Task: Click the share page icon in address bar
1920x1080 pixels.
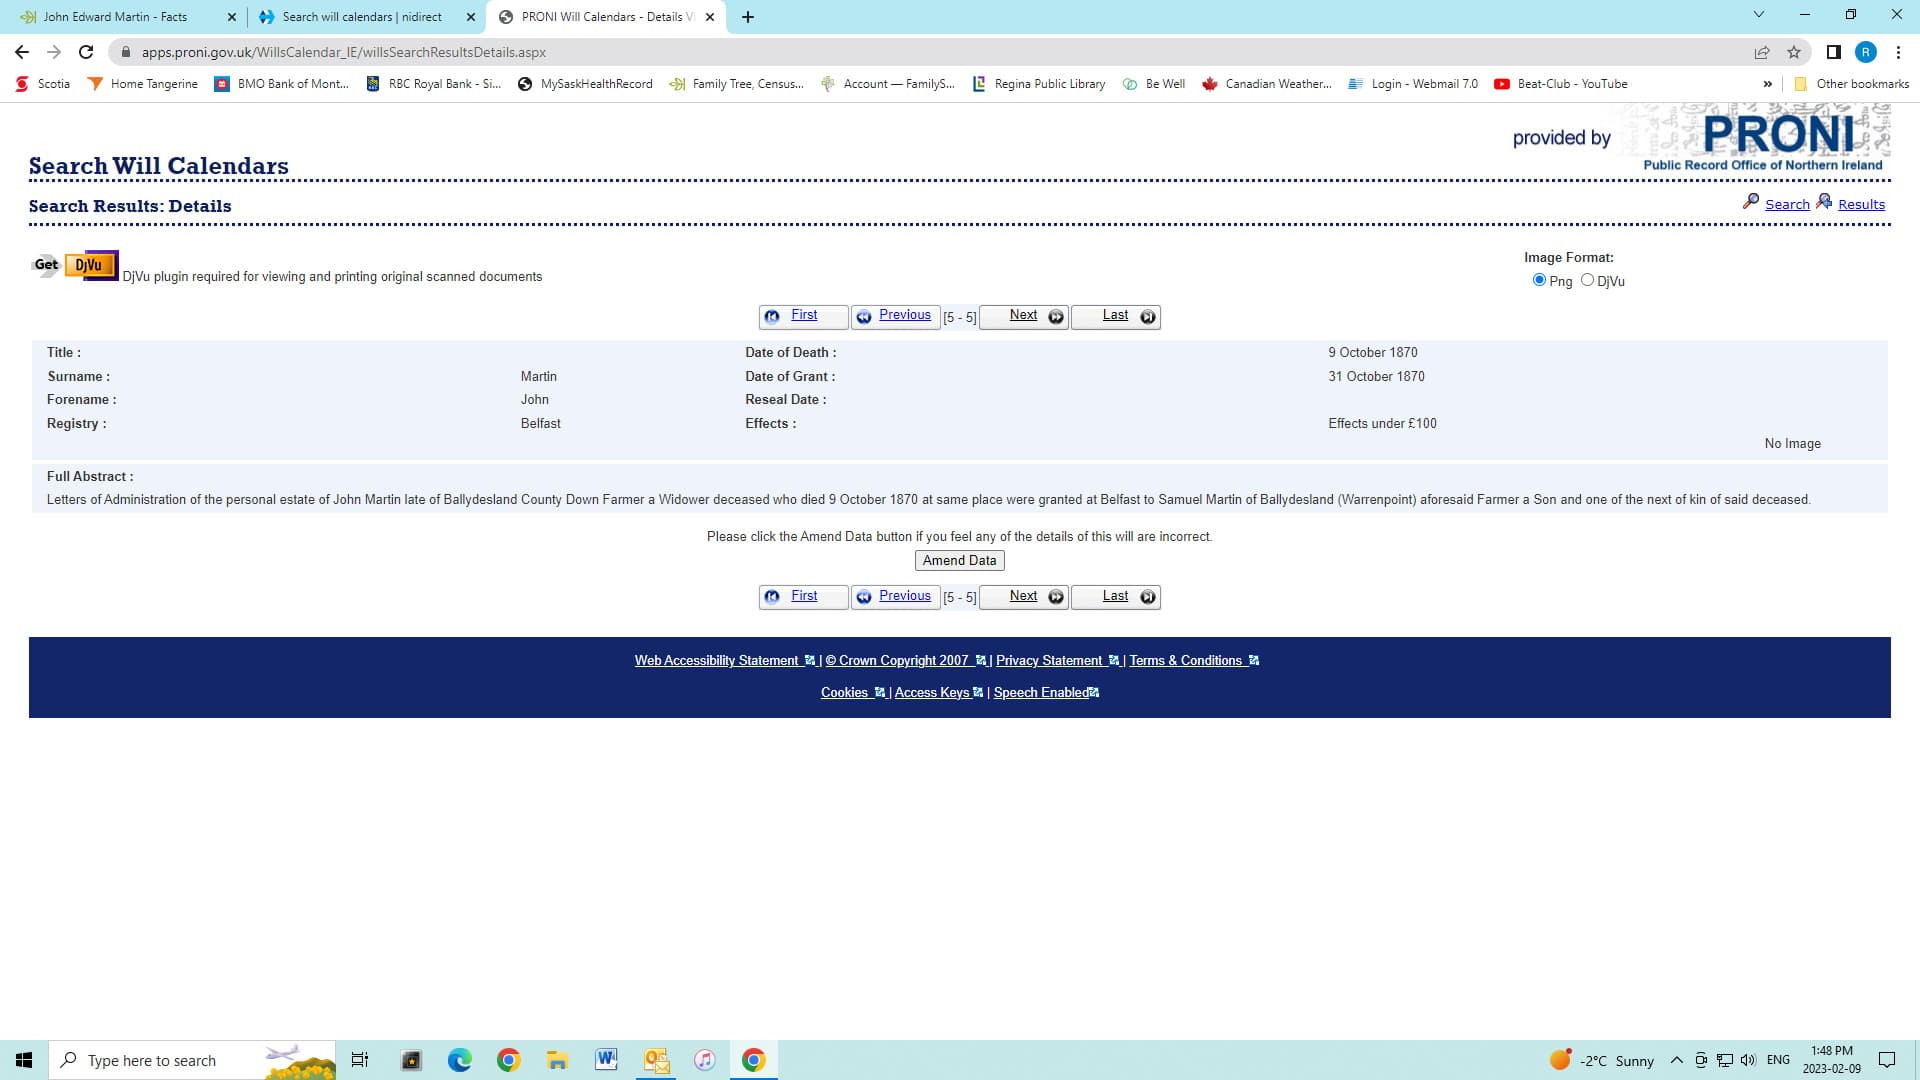Action: point(1762,52)
